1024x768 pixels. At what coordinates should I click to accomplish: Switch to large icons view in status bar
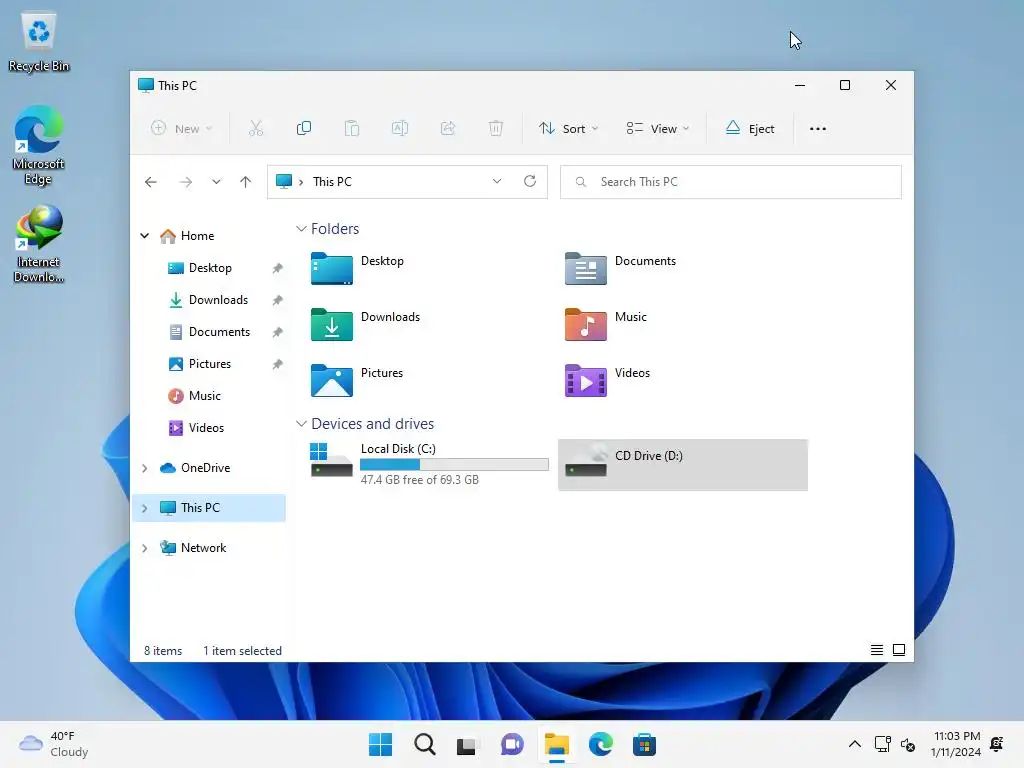(x=899, y=650)
